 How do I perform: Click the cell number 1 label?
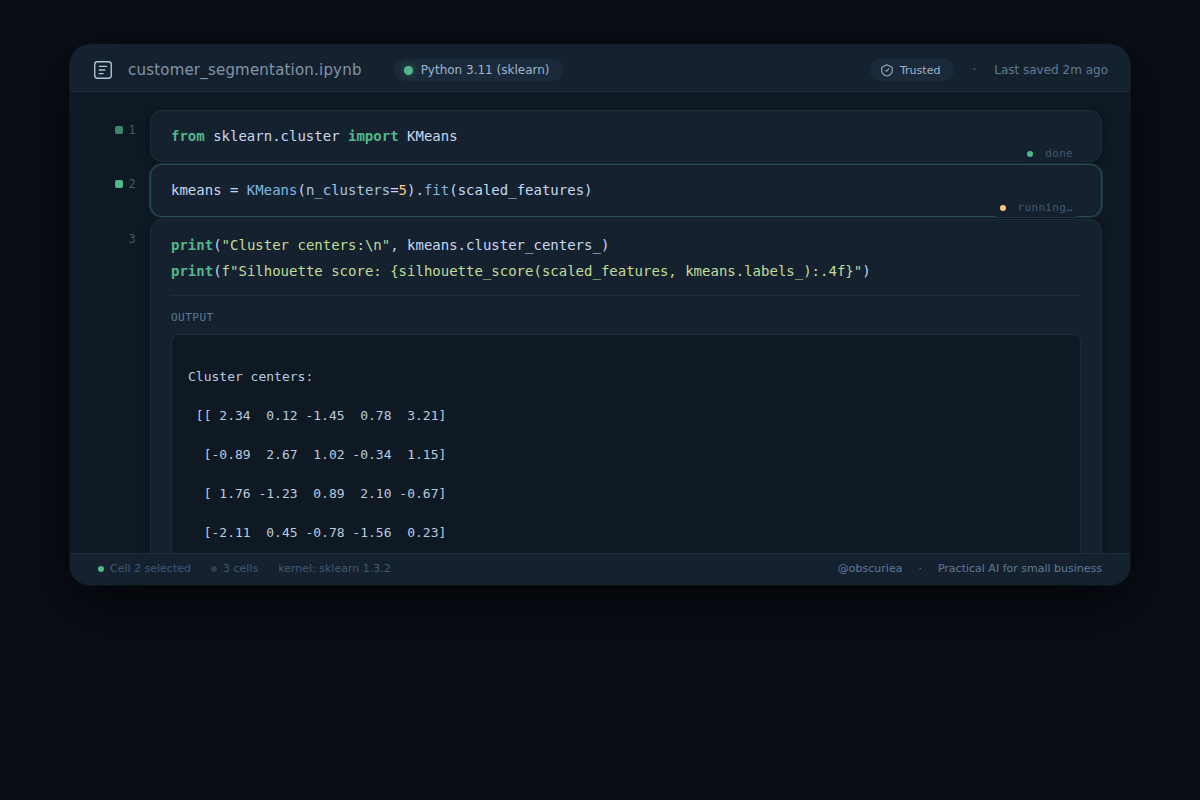(132, 130)
